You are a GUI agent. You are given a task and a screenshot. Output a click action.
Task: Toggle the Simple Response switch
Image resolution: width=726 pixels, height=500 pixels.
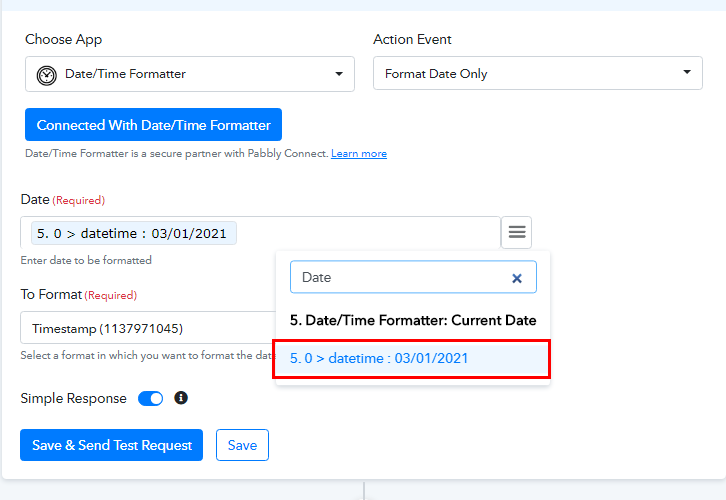[150, 399]
